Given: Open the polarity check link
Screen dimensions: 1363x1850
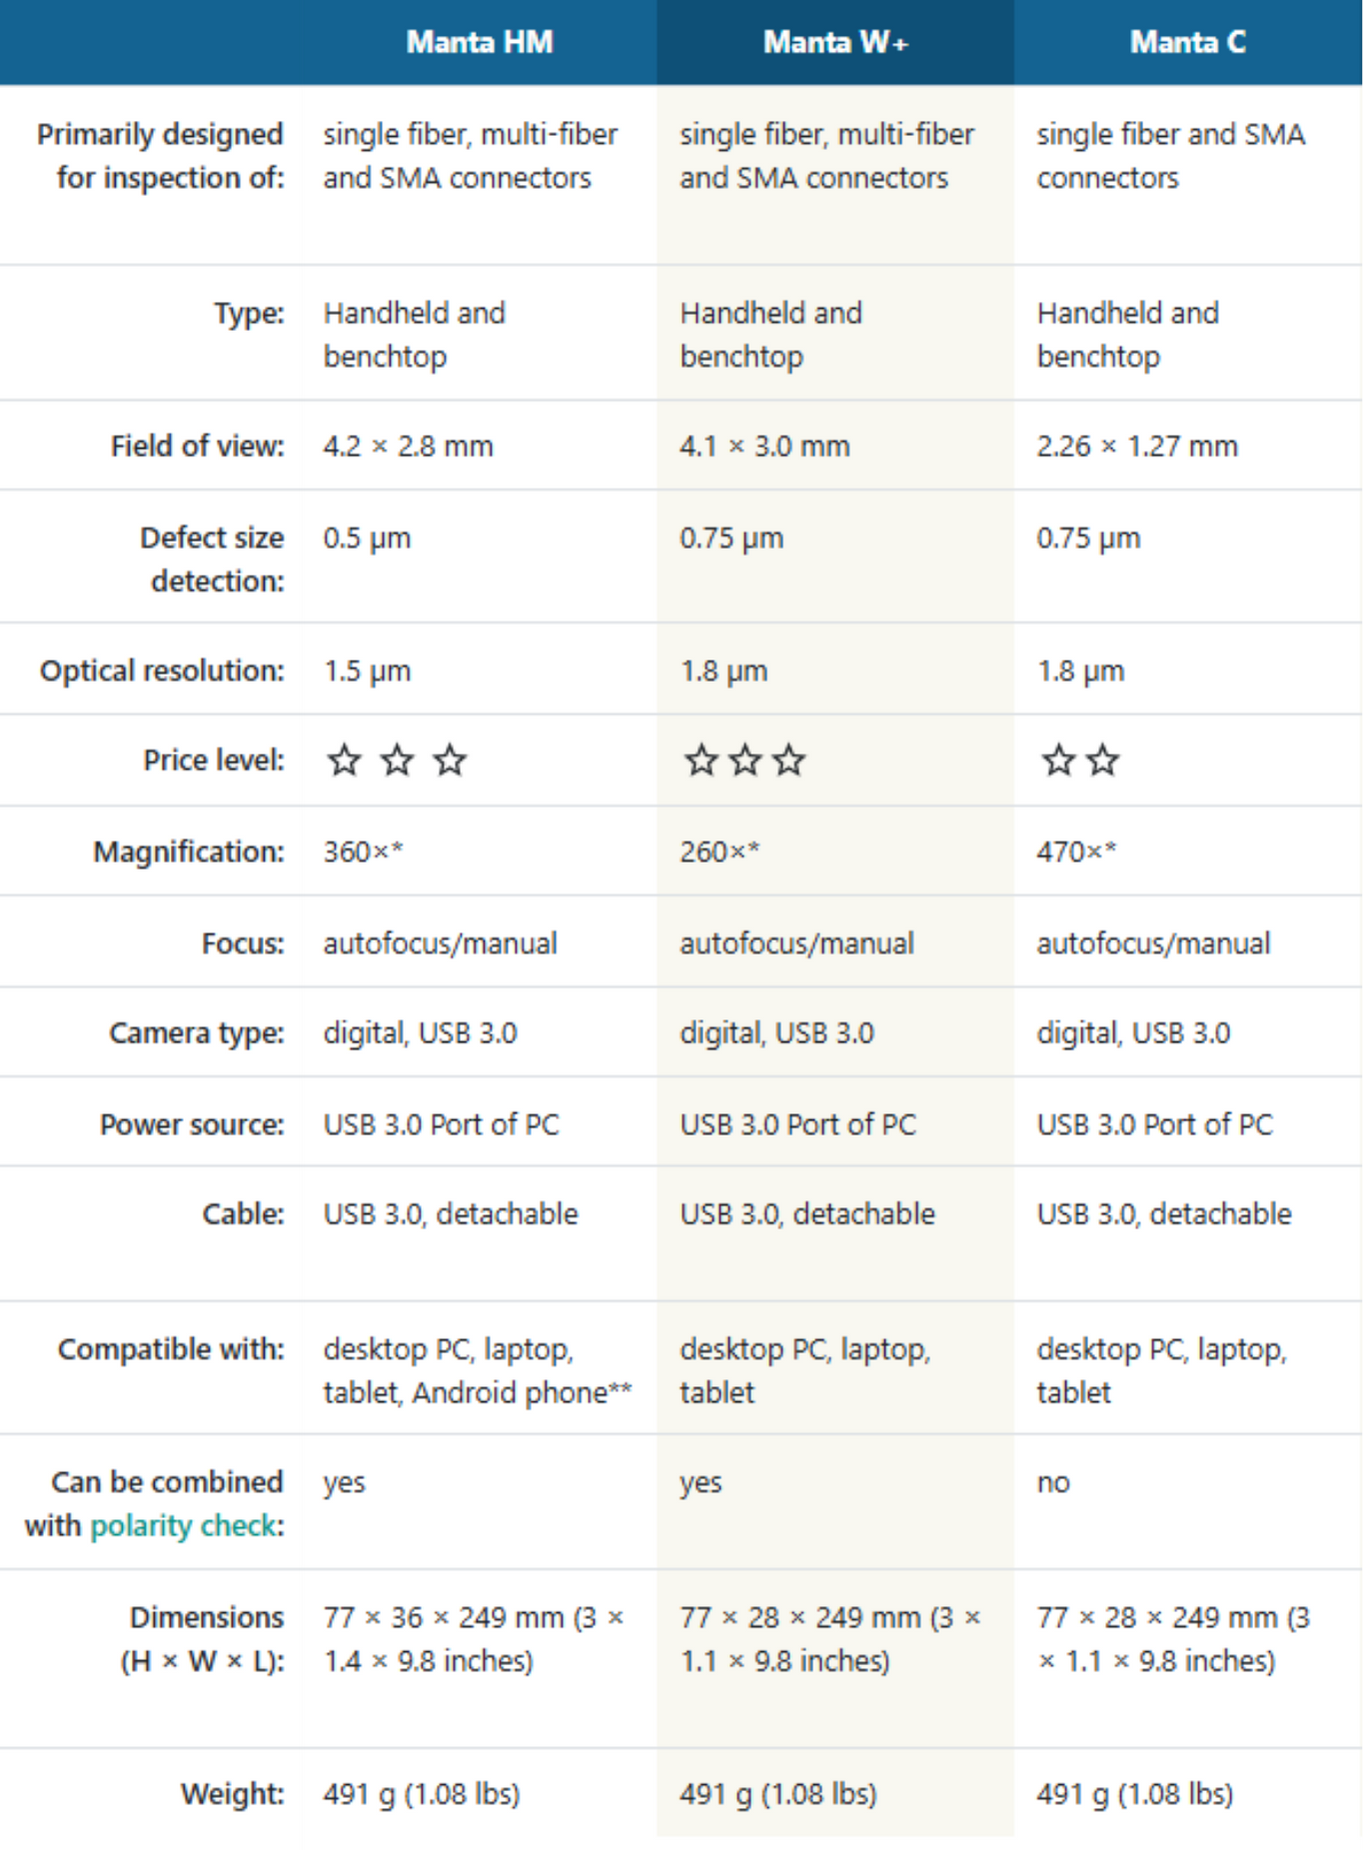Looking at the screenshot, I should [187, 1526].
